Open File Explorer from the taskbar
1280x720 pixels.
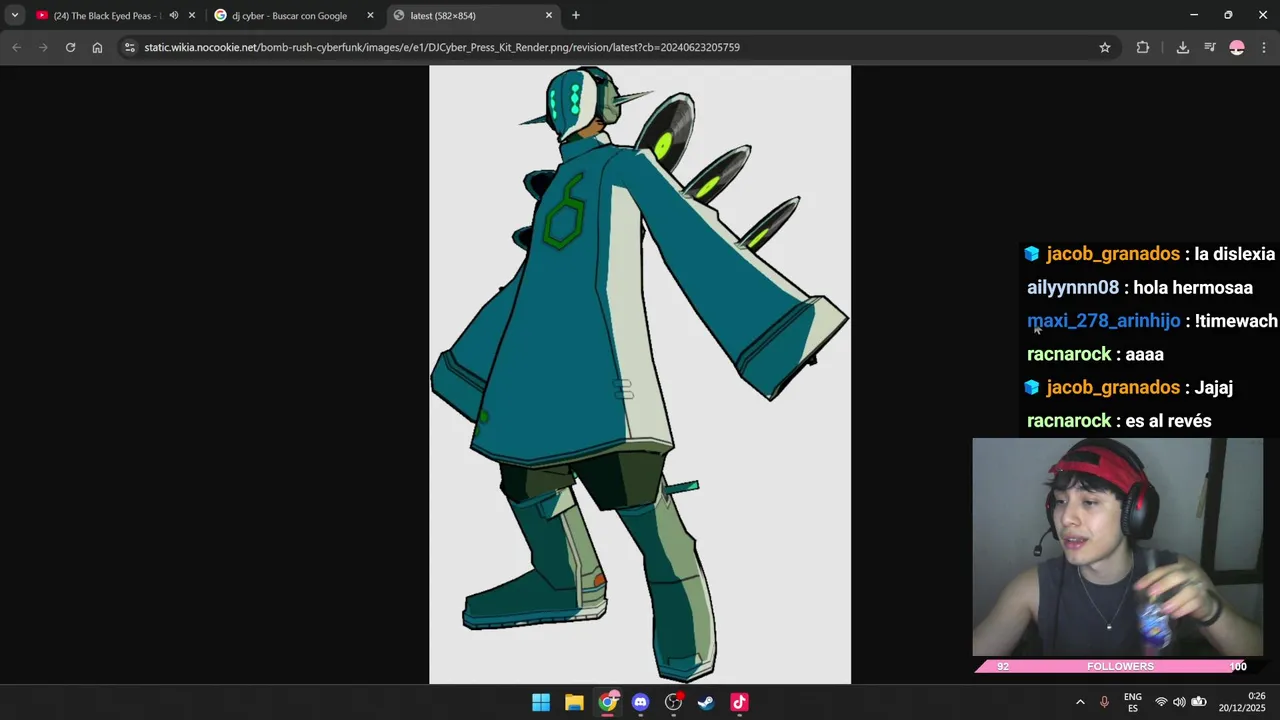click(574, 702)
